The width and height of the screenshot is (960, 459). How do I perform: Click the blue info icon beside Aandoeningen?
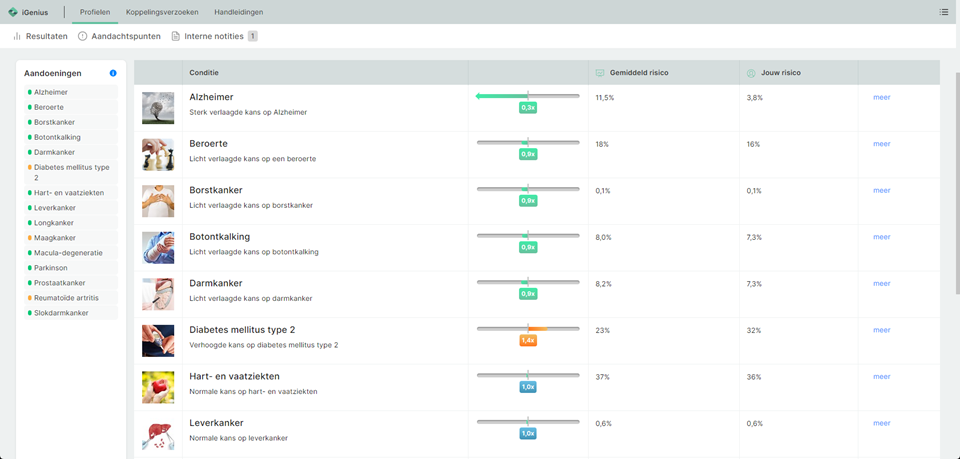click(113, 73)
